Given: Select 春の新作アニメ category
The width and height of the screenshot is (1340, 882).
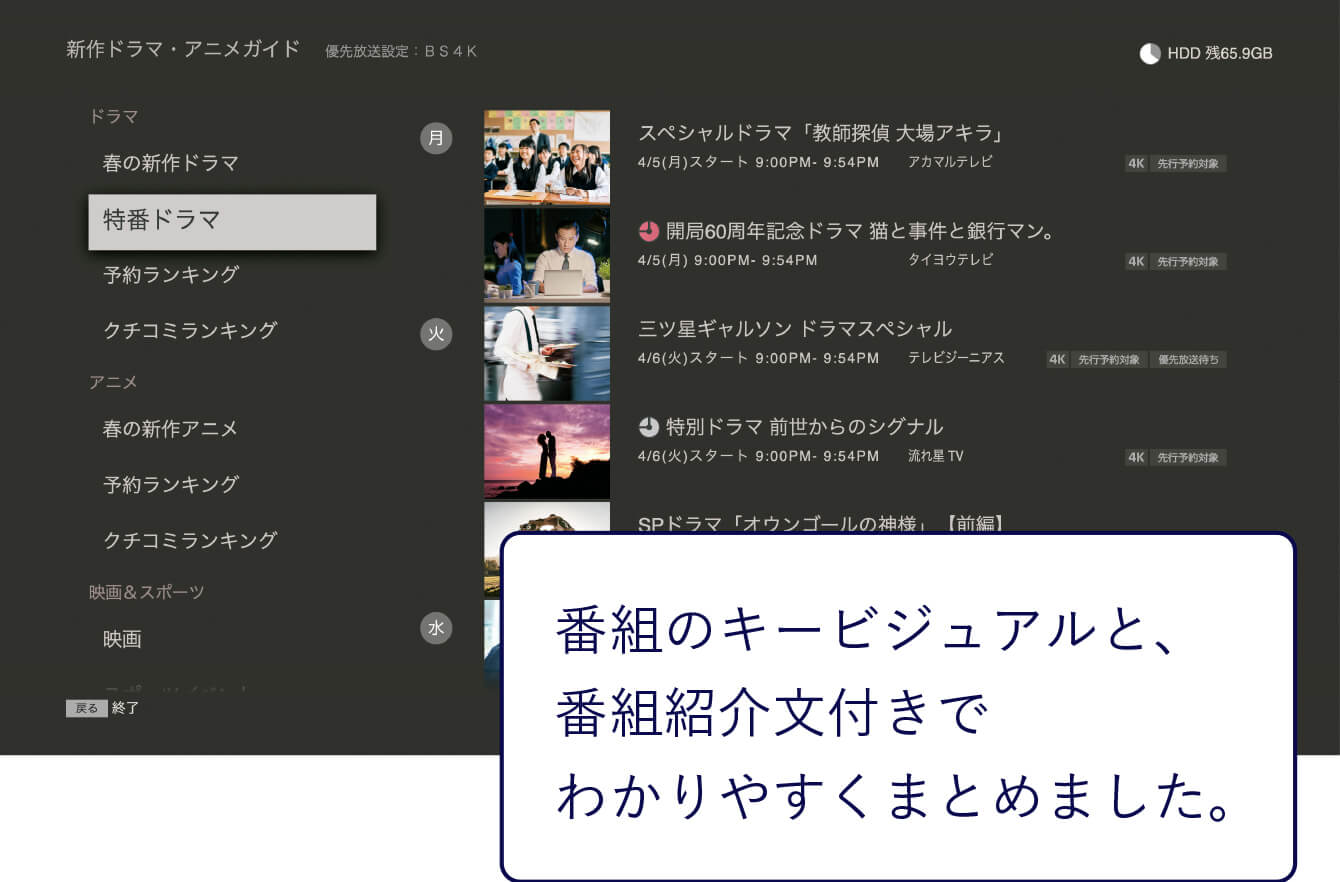Looking at the screenshot, I should tap(171, 429).
